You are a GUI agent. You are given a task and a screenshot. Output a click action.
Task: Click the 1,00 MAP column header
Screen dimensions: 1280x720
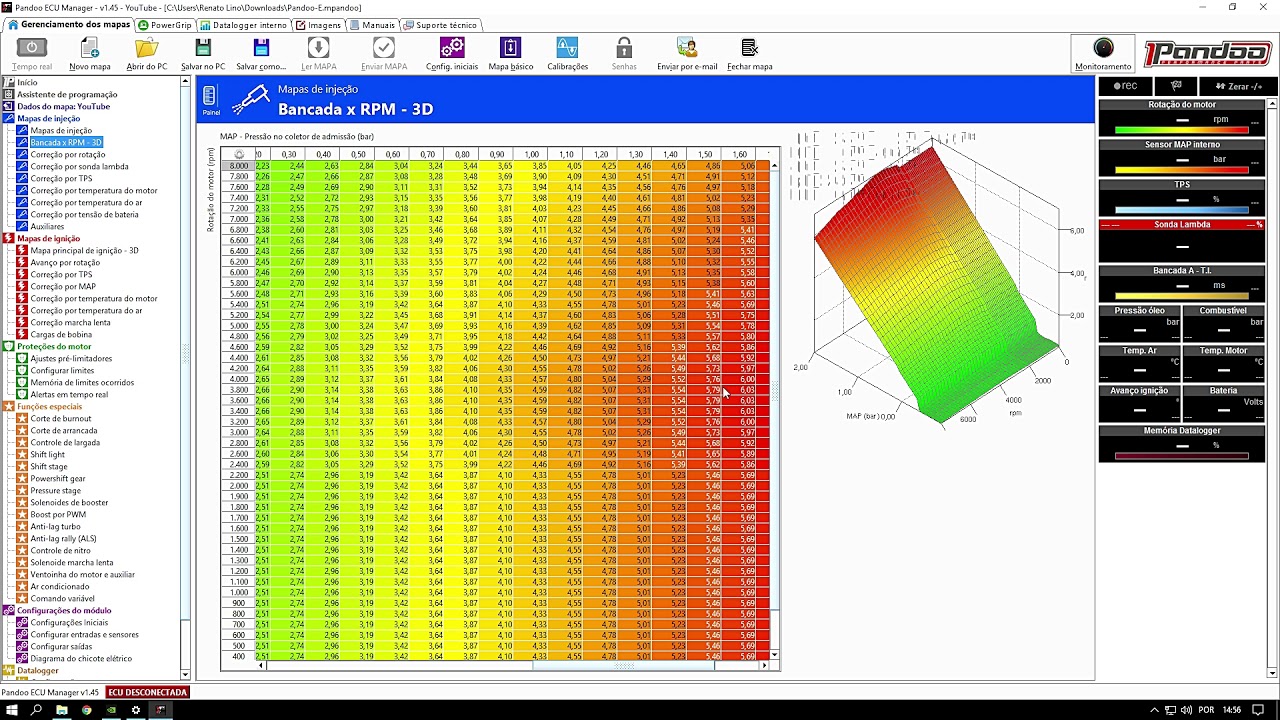tap(532, 154)
